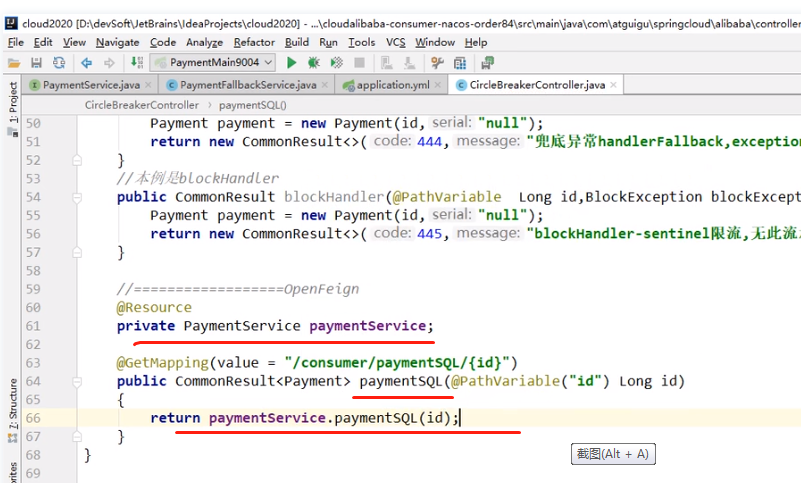Image resolution: width=801 pixels, height=483 pixels.
Task: Click the @Resource annotation on line 60
Action: [x=154, y=308]
